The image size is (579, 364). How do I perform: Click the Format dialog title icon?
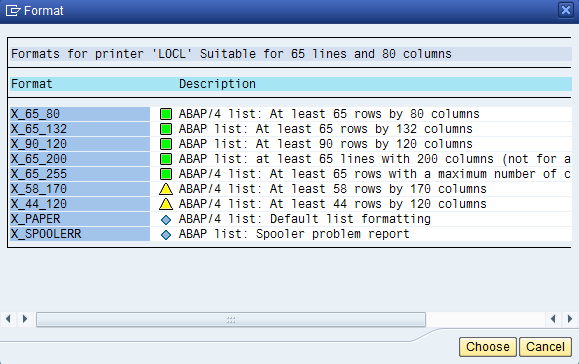pos(13,11)
